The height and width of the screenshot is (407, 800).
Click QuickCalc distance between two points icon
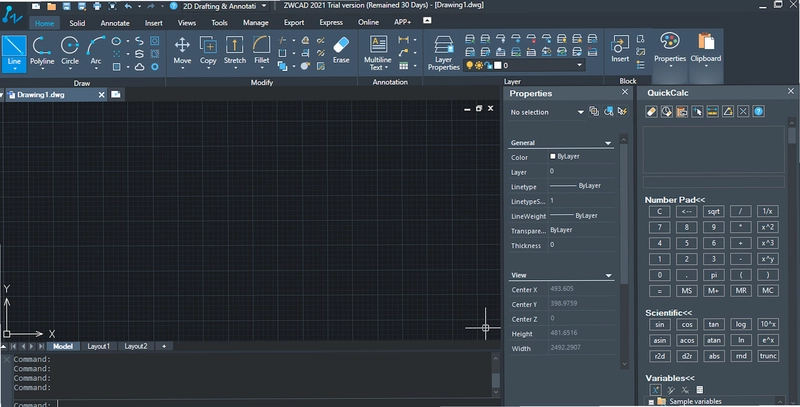[712, 112]
